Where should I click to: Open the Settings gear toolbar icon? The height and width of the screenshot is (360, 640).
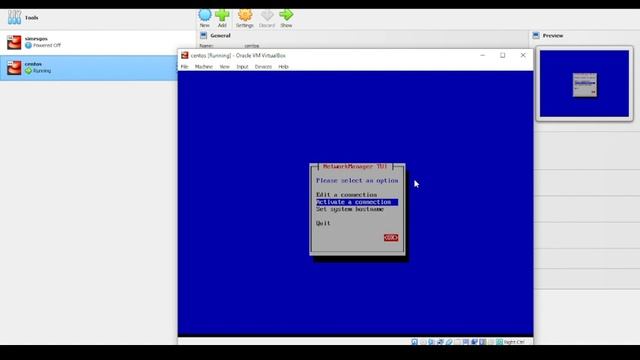(x=244, y=15)
